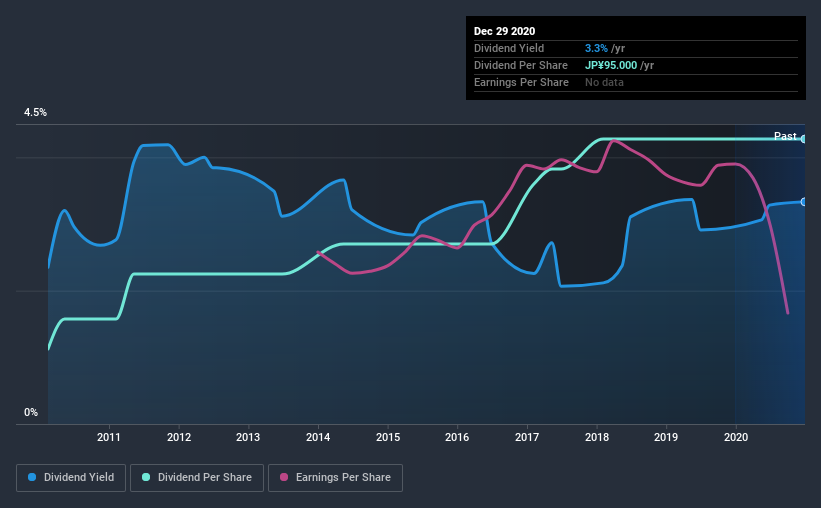Image resolution: width=821 pixels, height=508 pixels.
Task: Click the tooltip Dividend Per Share row label
Action: [520, 65]
